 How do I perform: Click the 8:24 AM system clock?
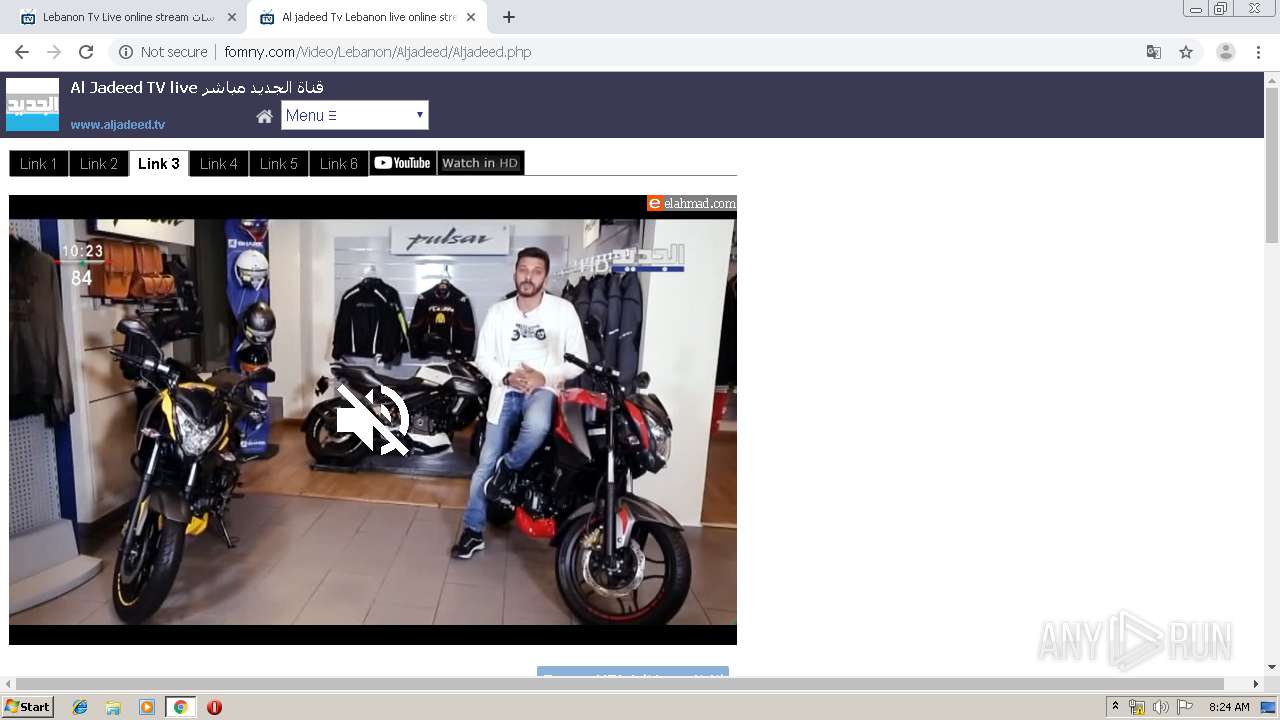[x=1229, y=707]
